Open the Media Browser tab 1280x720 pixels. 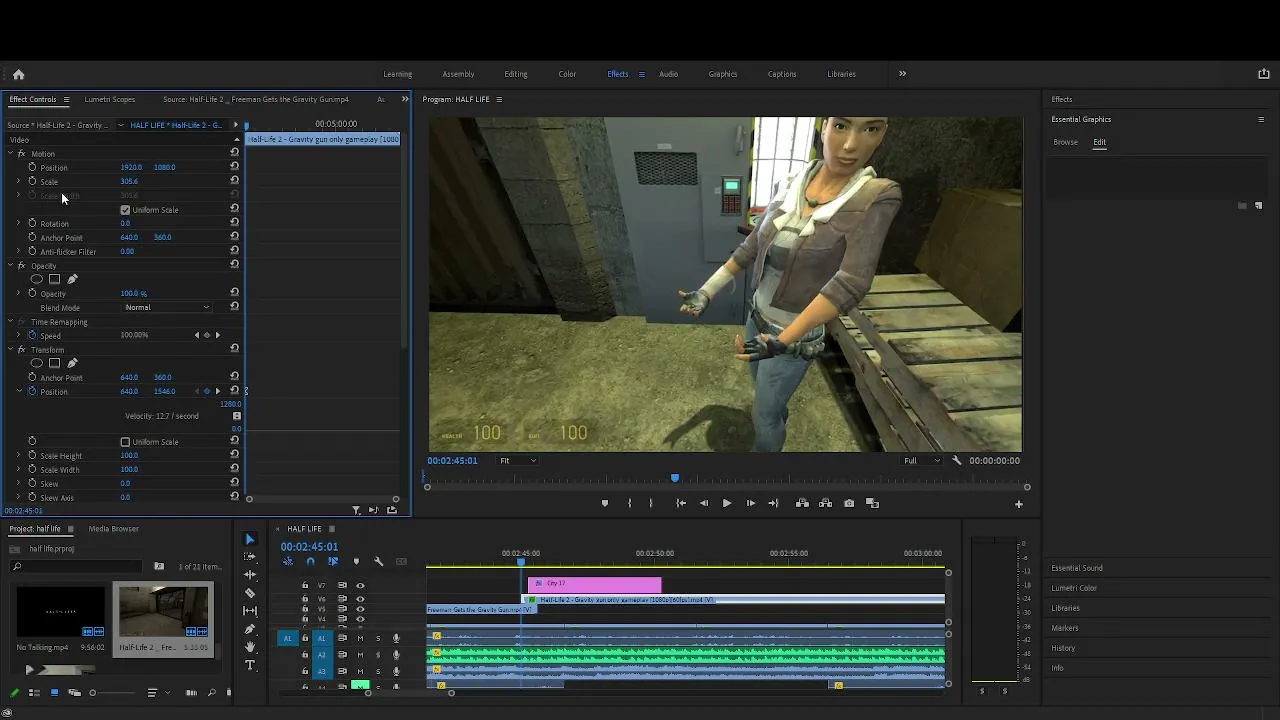(x=114, y=529)
